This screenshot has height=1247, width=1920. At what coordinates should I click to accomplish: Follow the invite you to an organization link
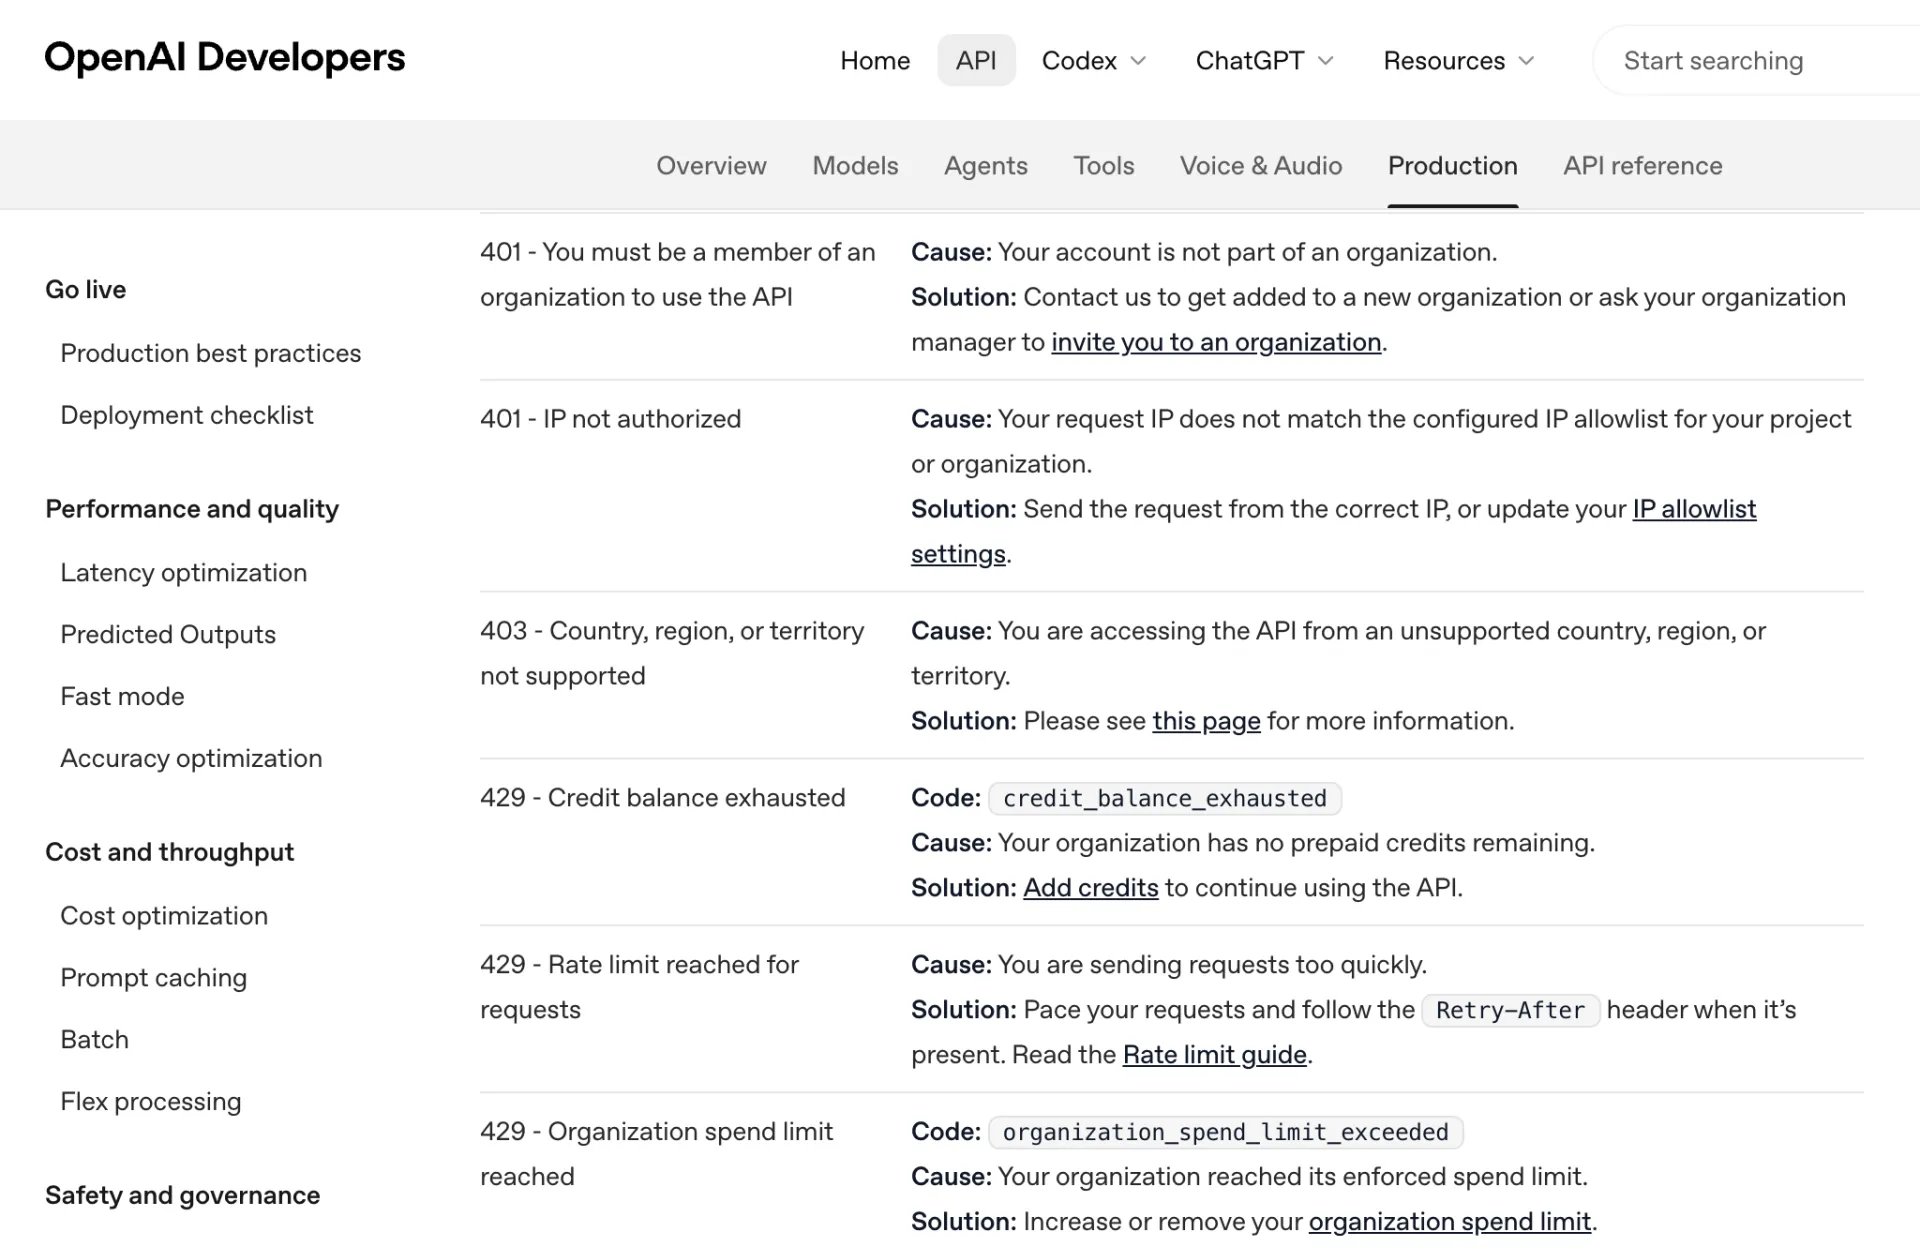coord(1216,342)
